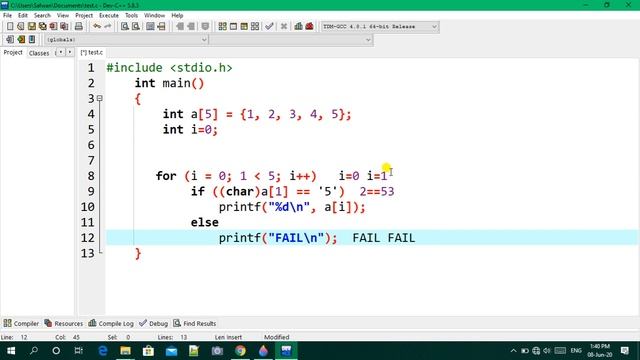This screenshot has height=360, width=640.
Task: Open the Window menu
Action: point(154,16)
